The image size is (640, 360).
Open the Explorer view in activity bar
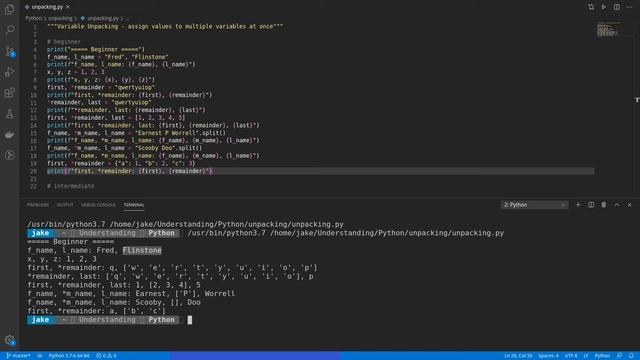pos(9,9)
